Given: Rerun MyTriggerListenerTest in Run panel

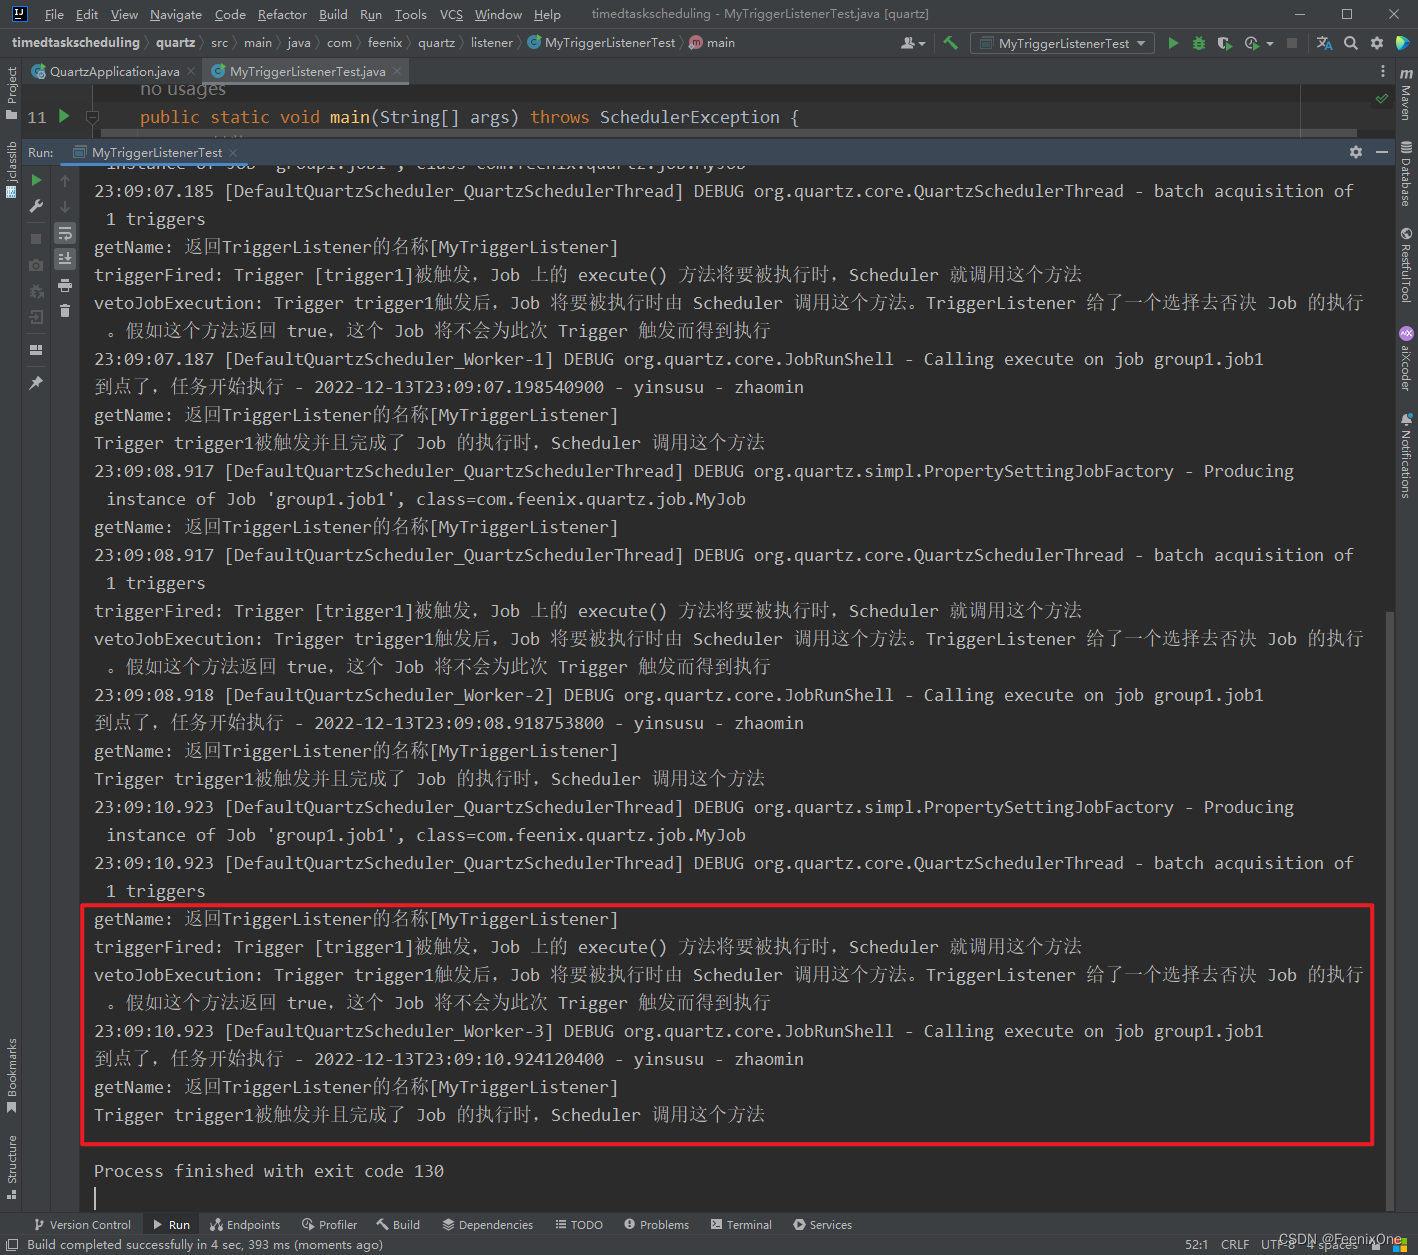Looking at the screenshot, I should [36, 180].
